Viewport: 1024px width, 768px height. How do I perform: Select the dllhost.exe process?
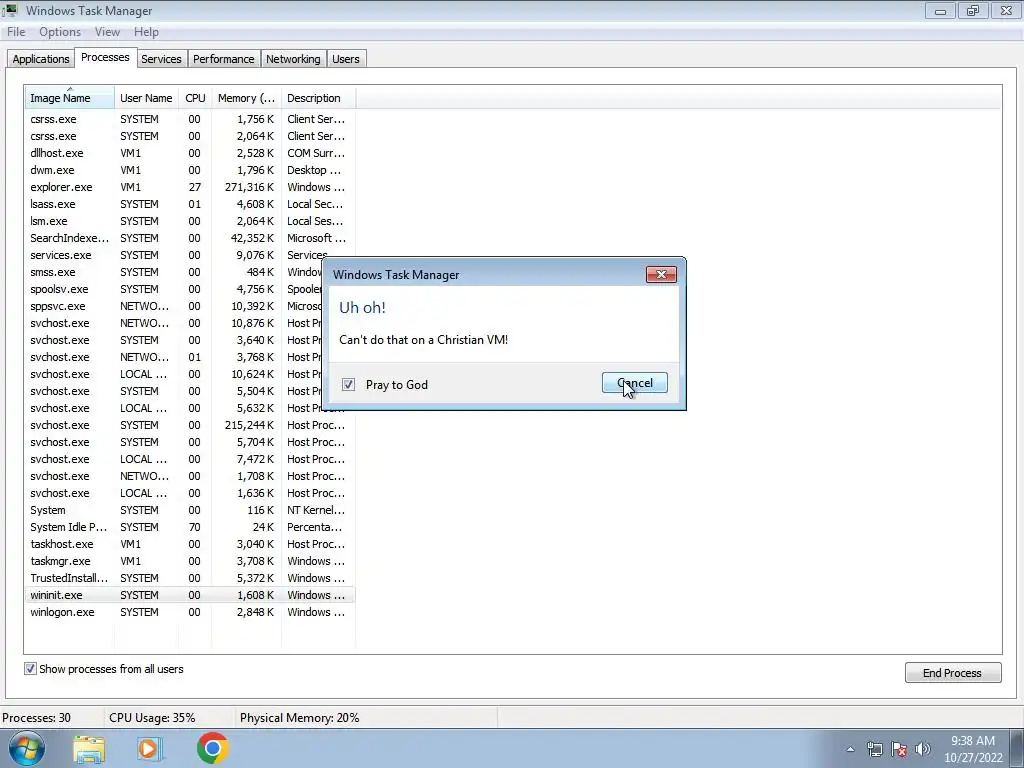pyautogui.click(x=190, y=153)
